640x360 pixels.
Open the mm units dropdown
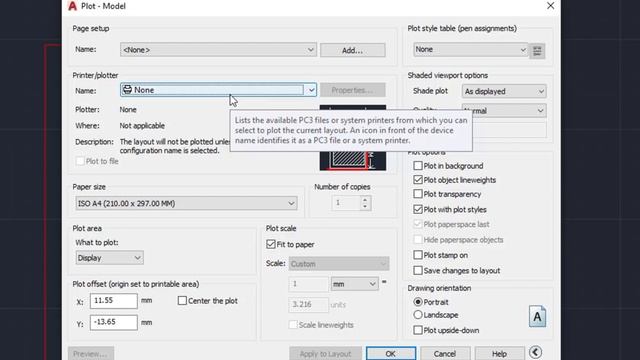pos(354,284)
